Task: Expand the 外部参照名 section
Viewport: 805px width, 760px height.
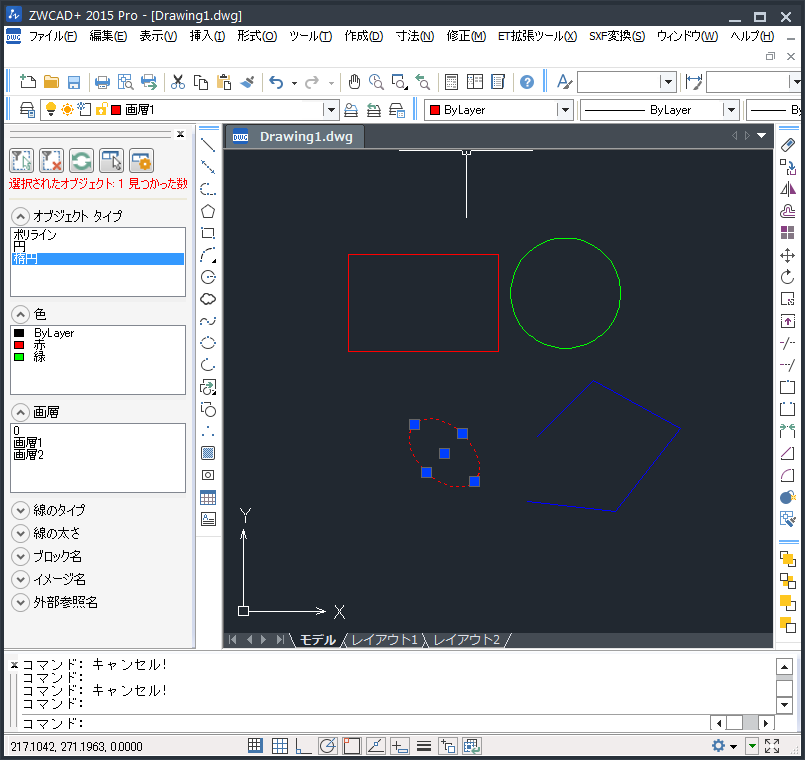Action: (20, 602)
